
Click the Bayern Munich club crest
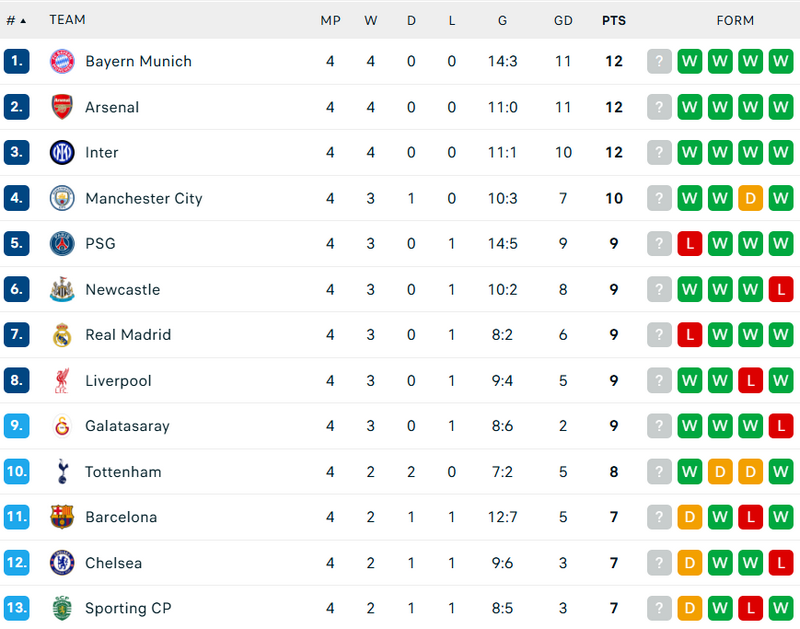point(62,61)
